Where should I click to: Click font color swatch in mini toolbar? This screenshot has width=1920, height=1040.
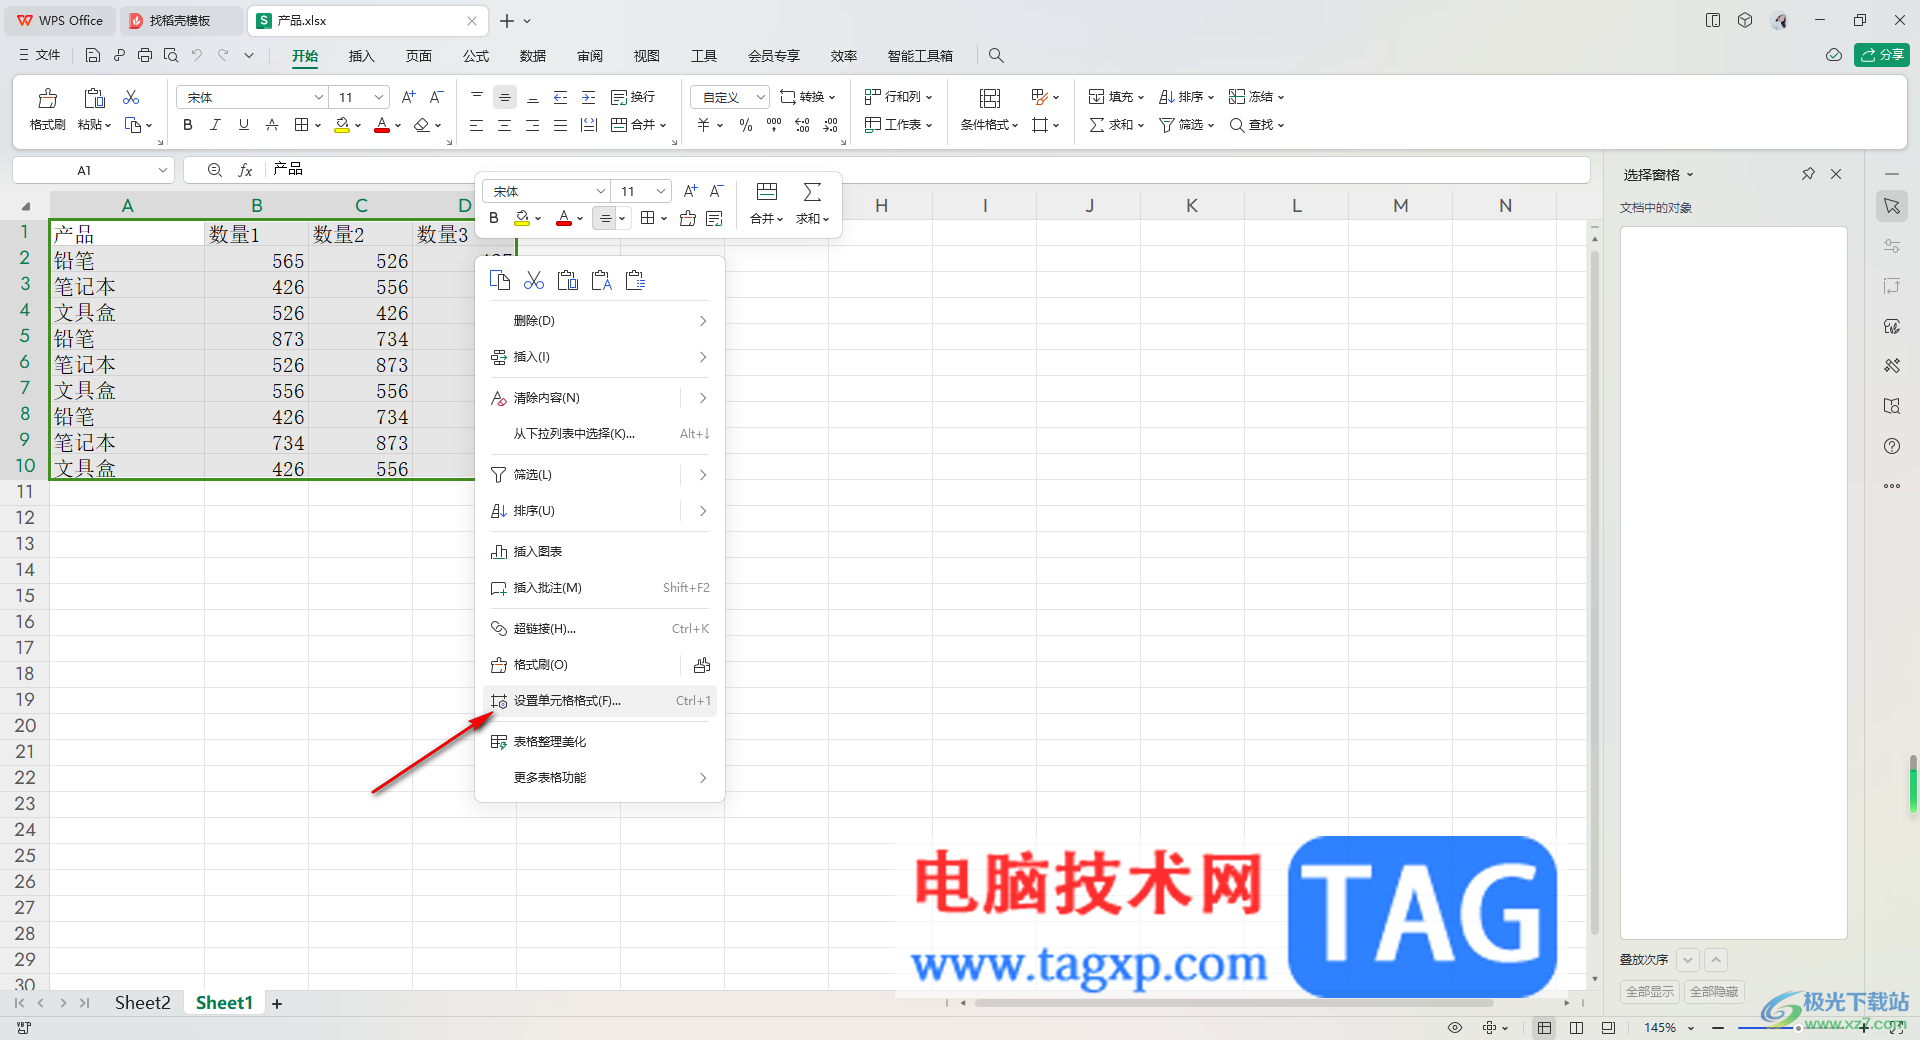click(x=564, y=218)
